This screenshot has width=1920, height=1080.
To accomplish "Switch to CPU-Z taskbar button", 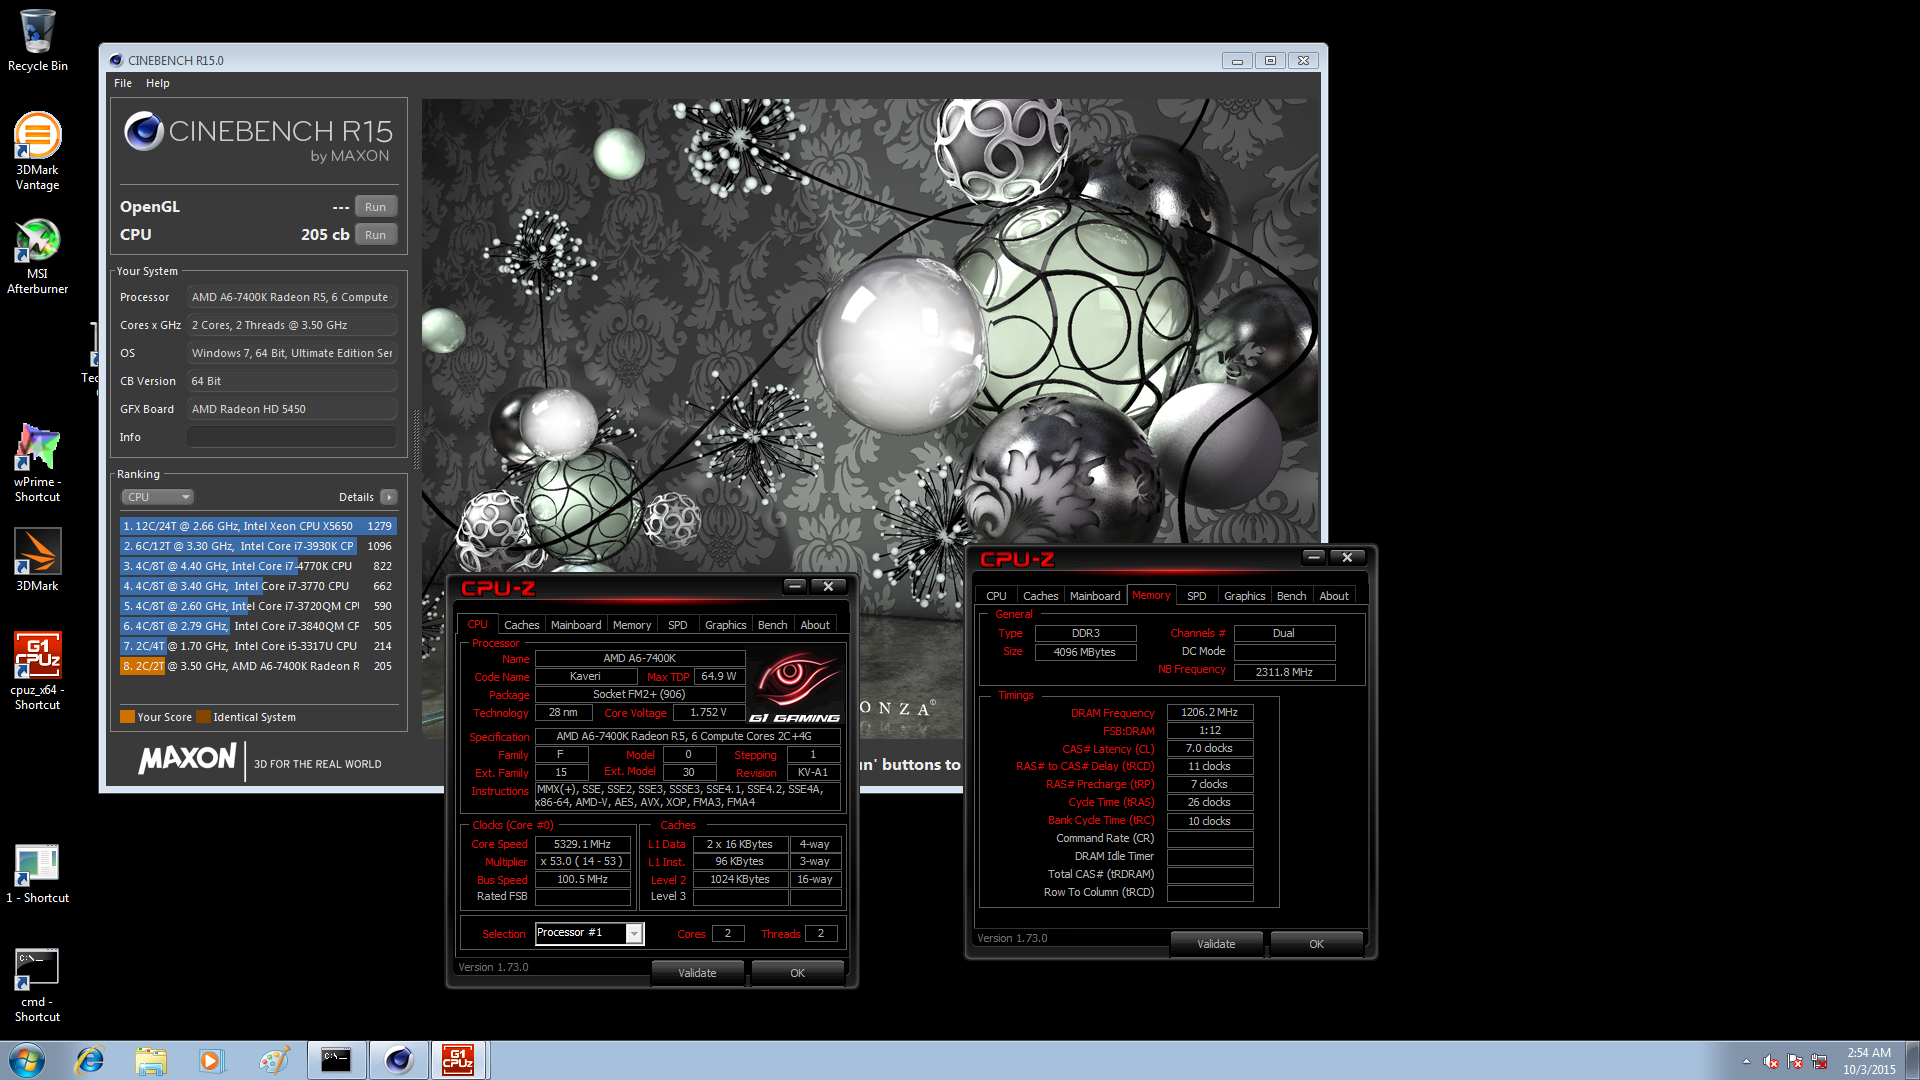I will click(458, 1060).
